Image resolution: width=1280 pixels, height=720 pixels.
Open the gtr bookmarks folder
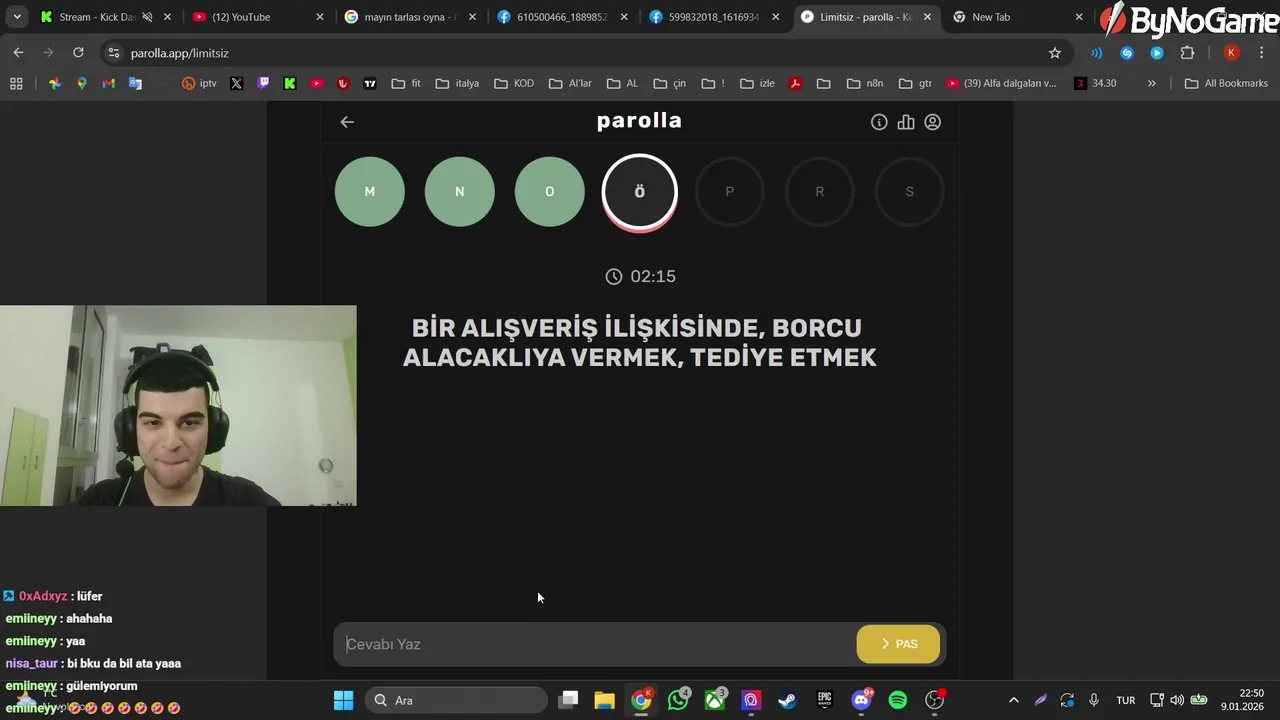(x=915, y=84)
